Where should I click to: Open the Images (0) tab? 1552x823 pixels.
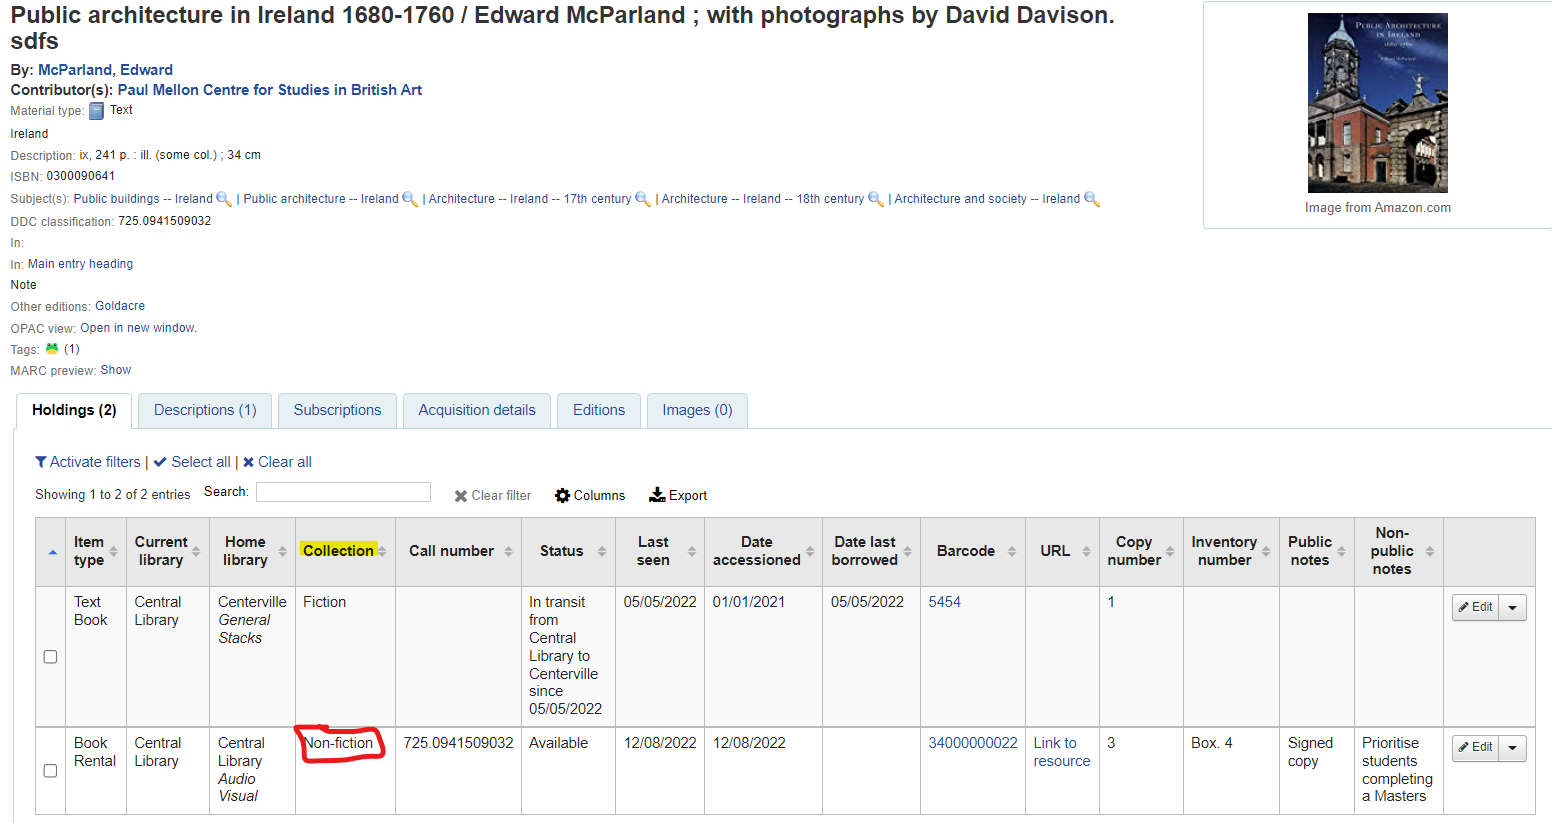[x=697, y=410]
